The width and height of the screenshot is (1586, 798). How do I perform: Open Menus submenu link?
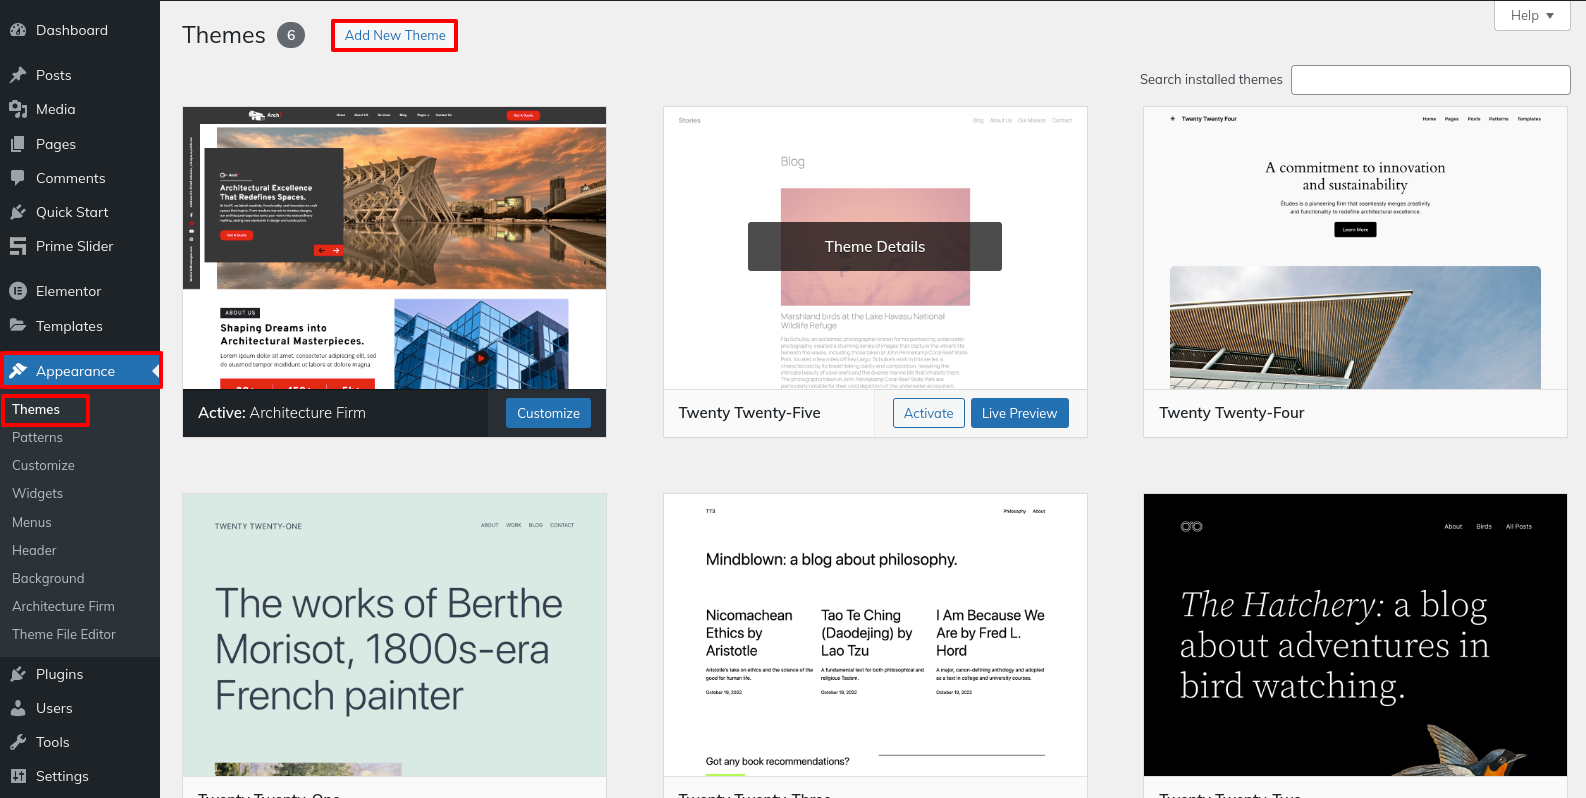(32, 522)
